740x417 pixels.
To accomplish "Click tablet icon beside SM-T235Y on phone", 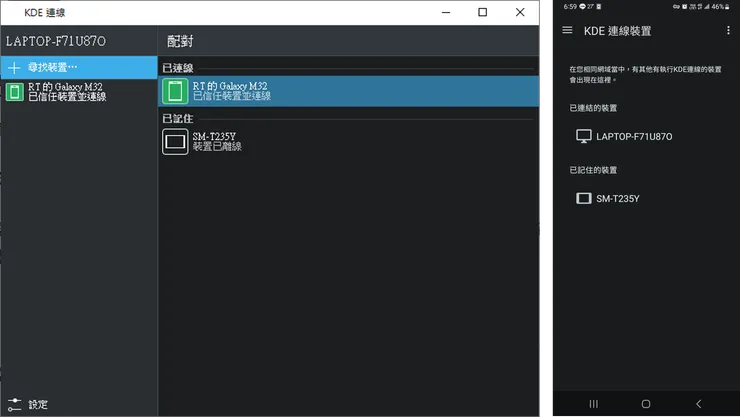I will [584, 199].
